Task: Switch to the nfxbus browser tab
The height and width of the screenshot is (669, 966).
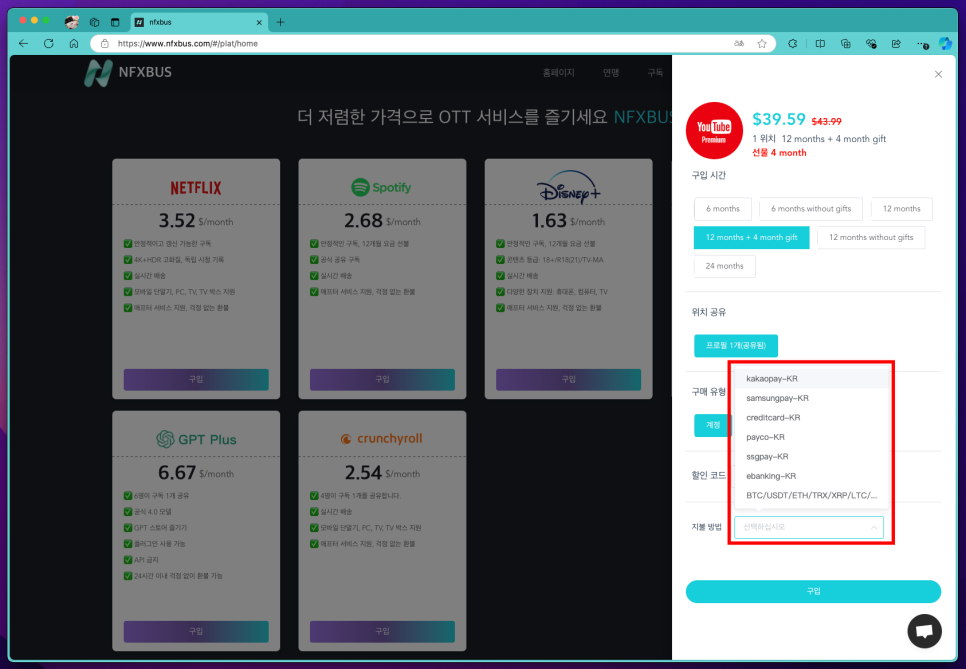Action: point(199,22)
